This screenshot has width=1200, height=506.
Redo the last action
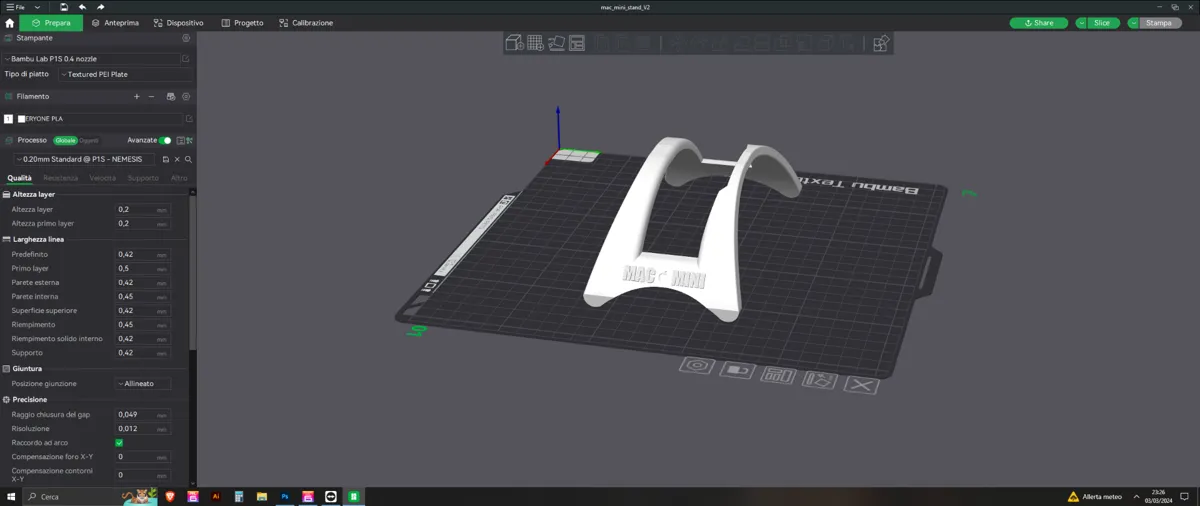tap(100, 7)
